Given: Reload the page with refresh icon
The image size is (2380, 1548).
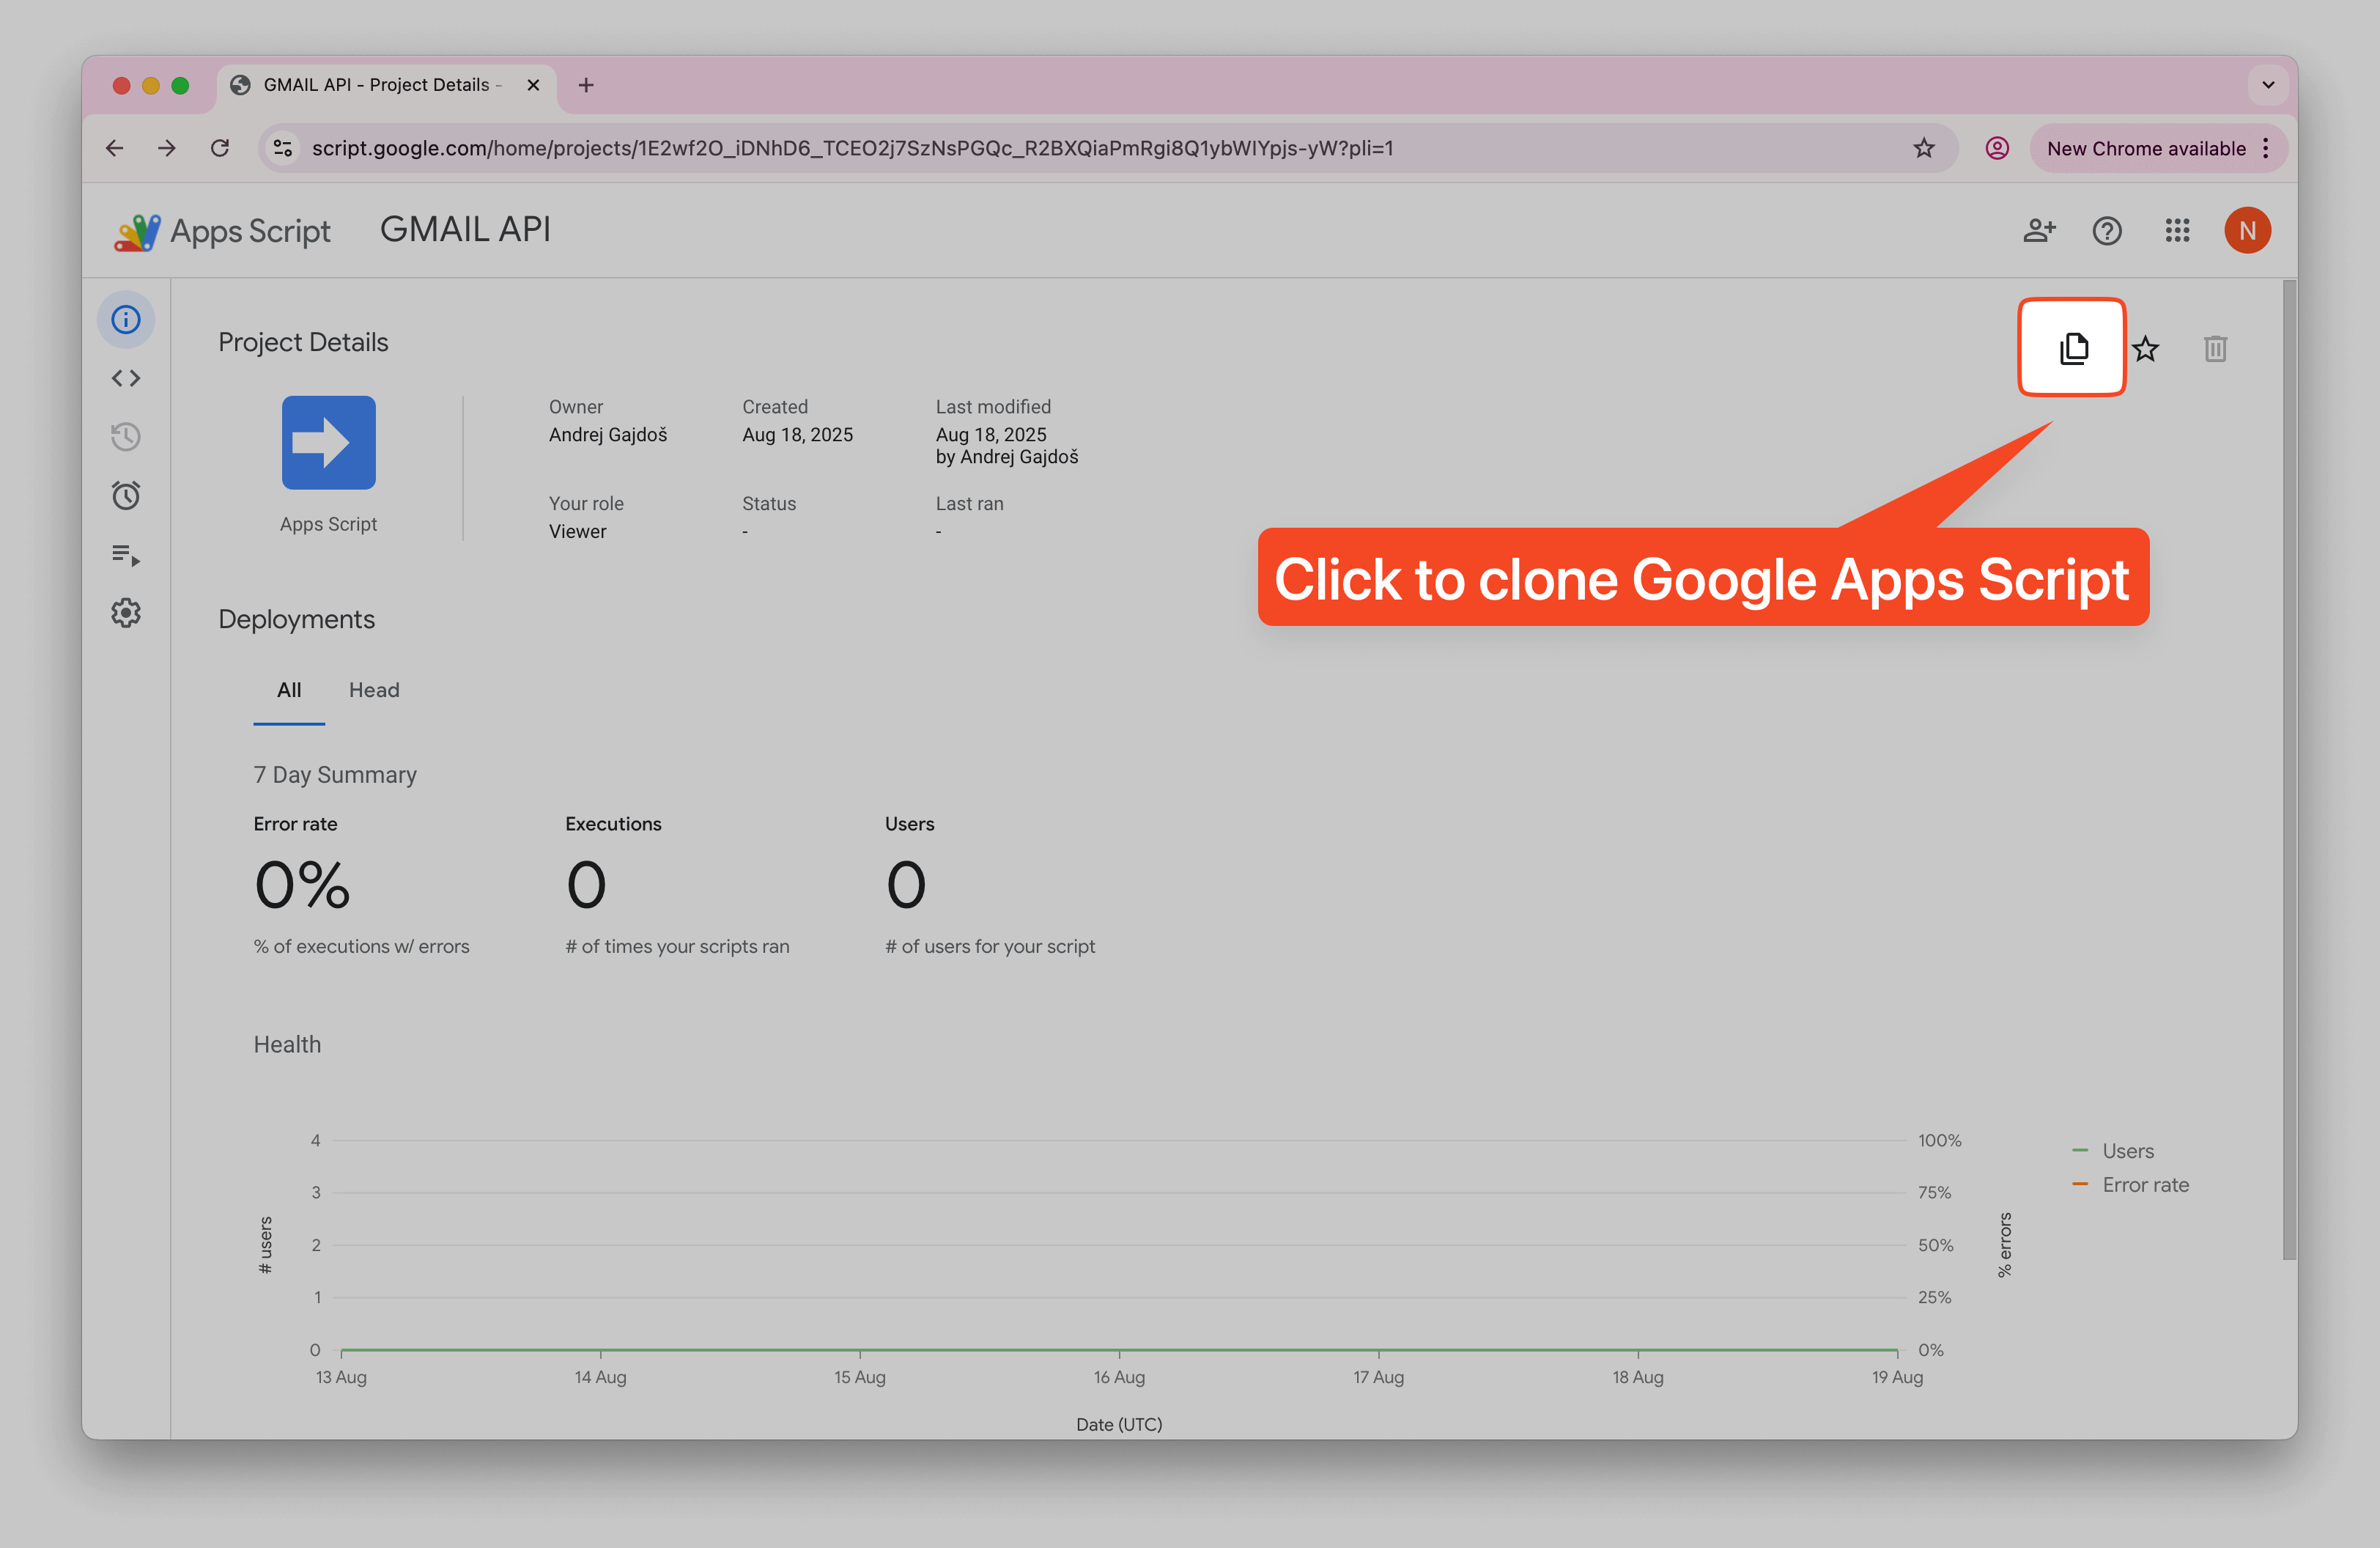Looking at the screenshot, I should pos(220,148).
